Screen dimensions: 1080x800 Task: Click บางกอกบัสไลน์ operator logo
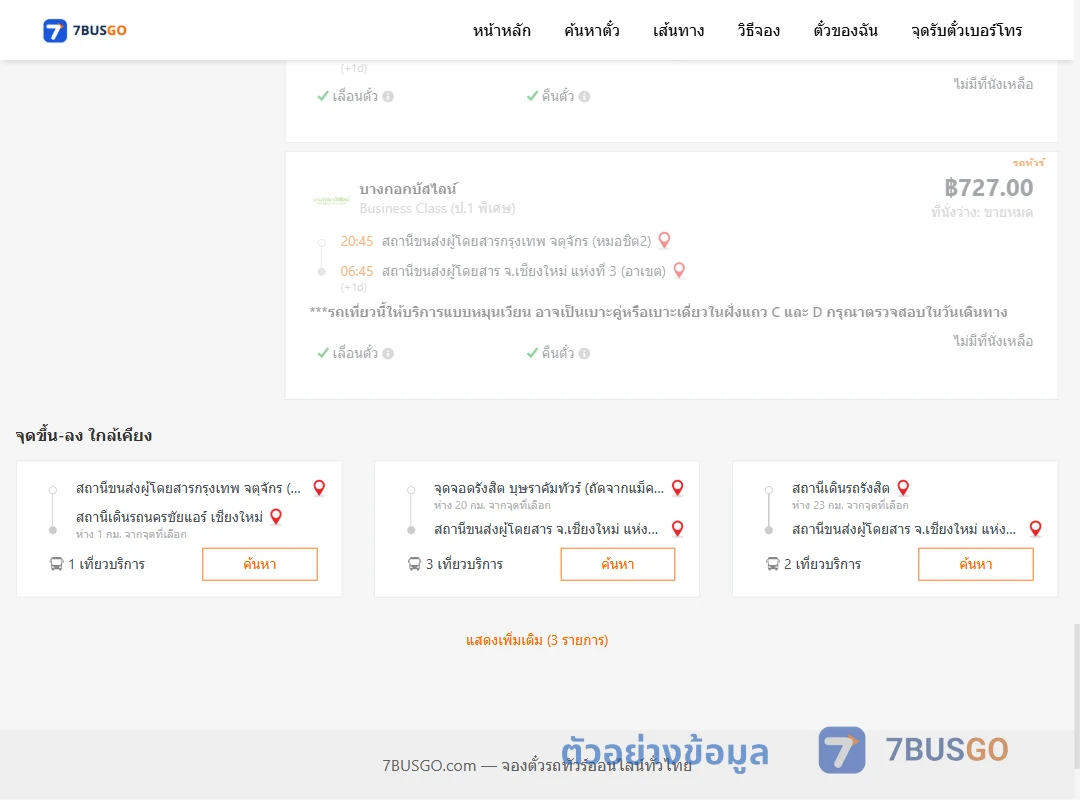tap(331, 200)
